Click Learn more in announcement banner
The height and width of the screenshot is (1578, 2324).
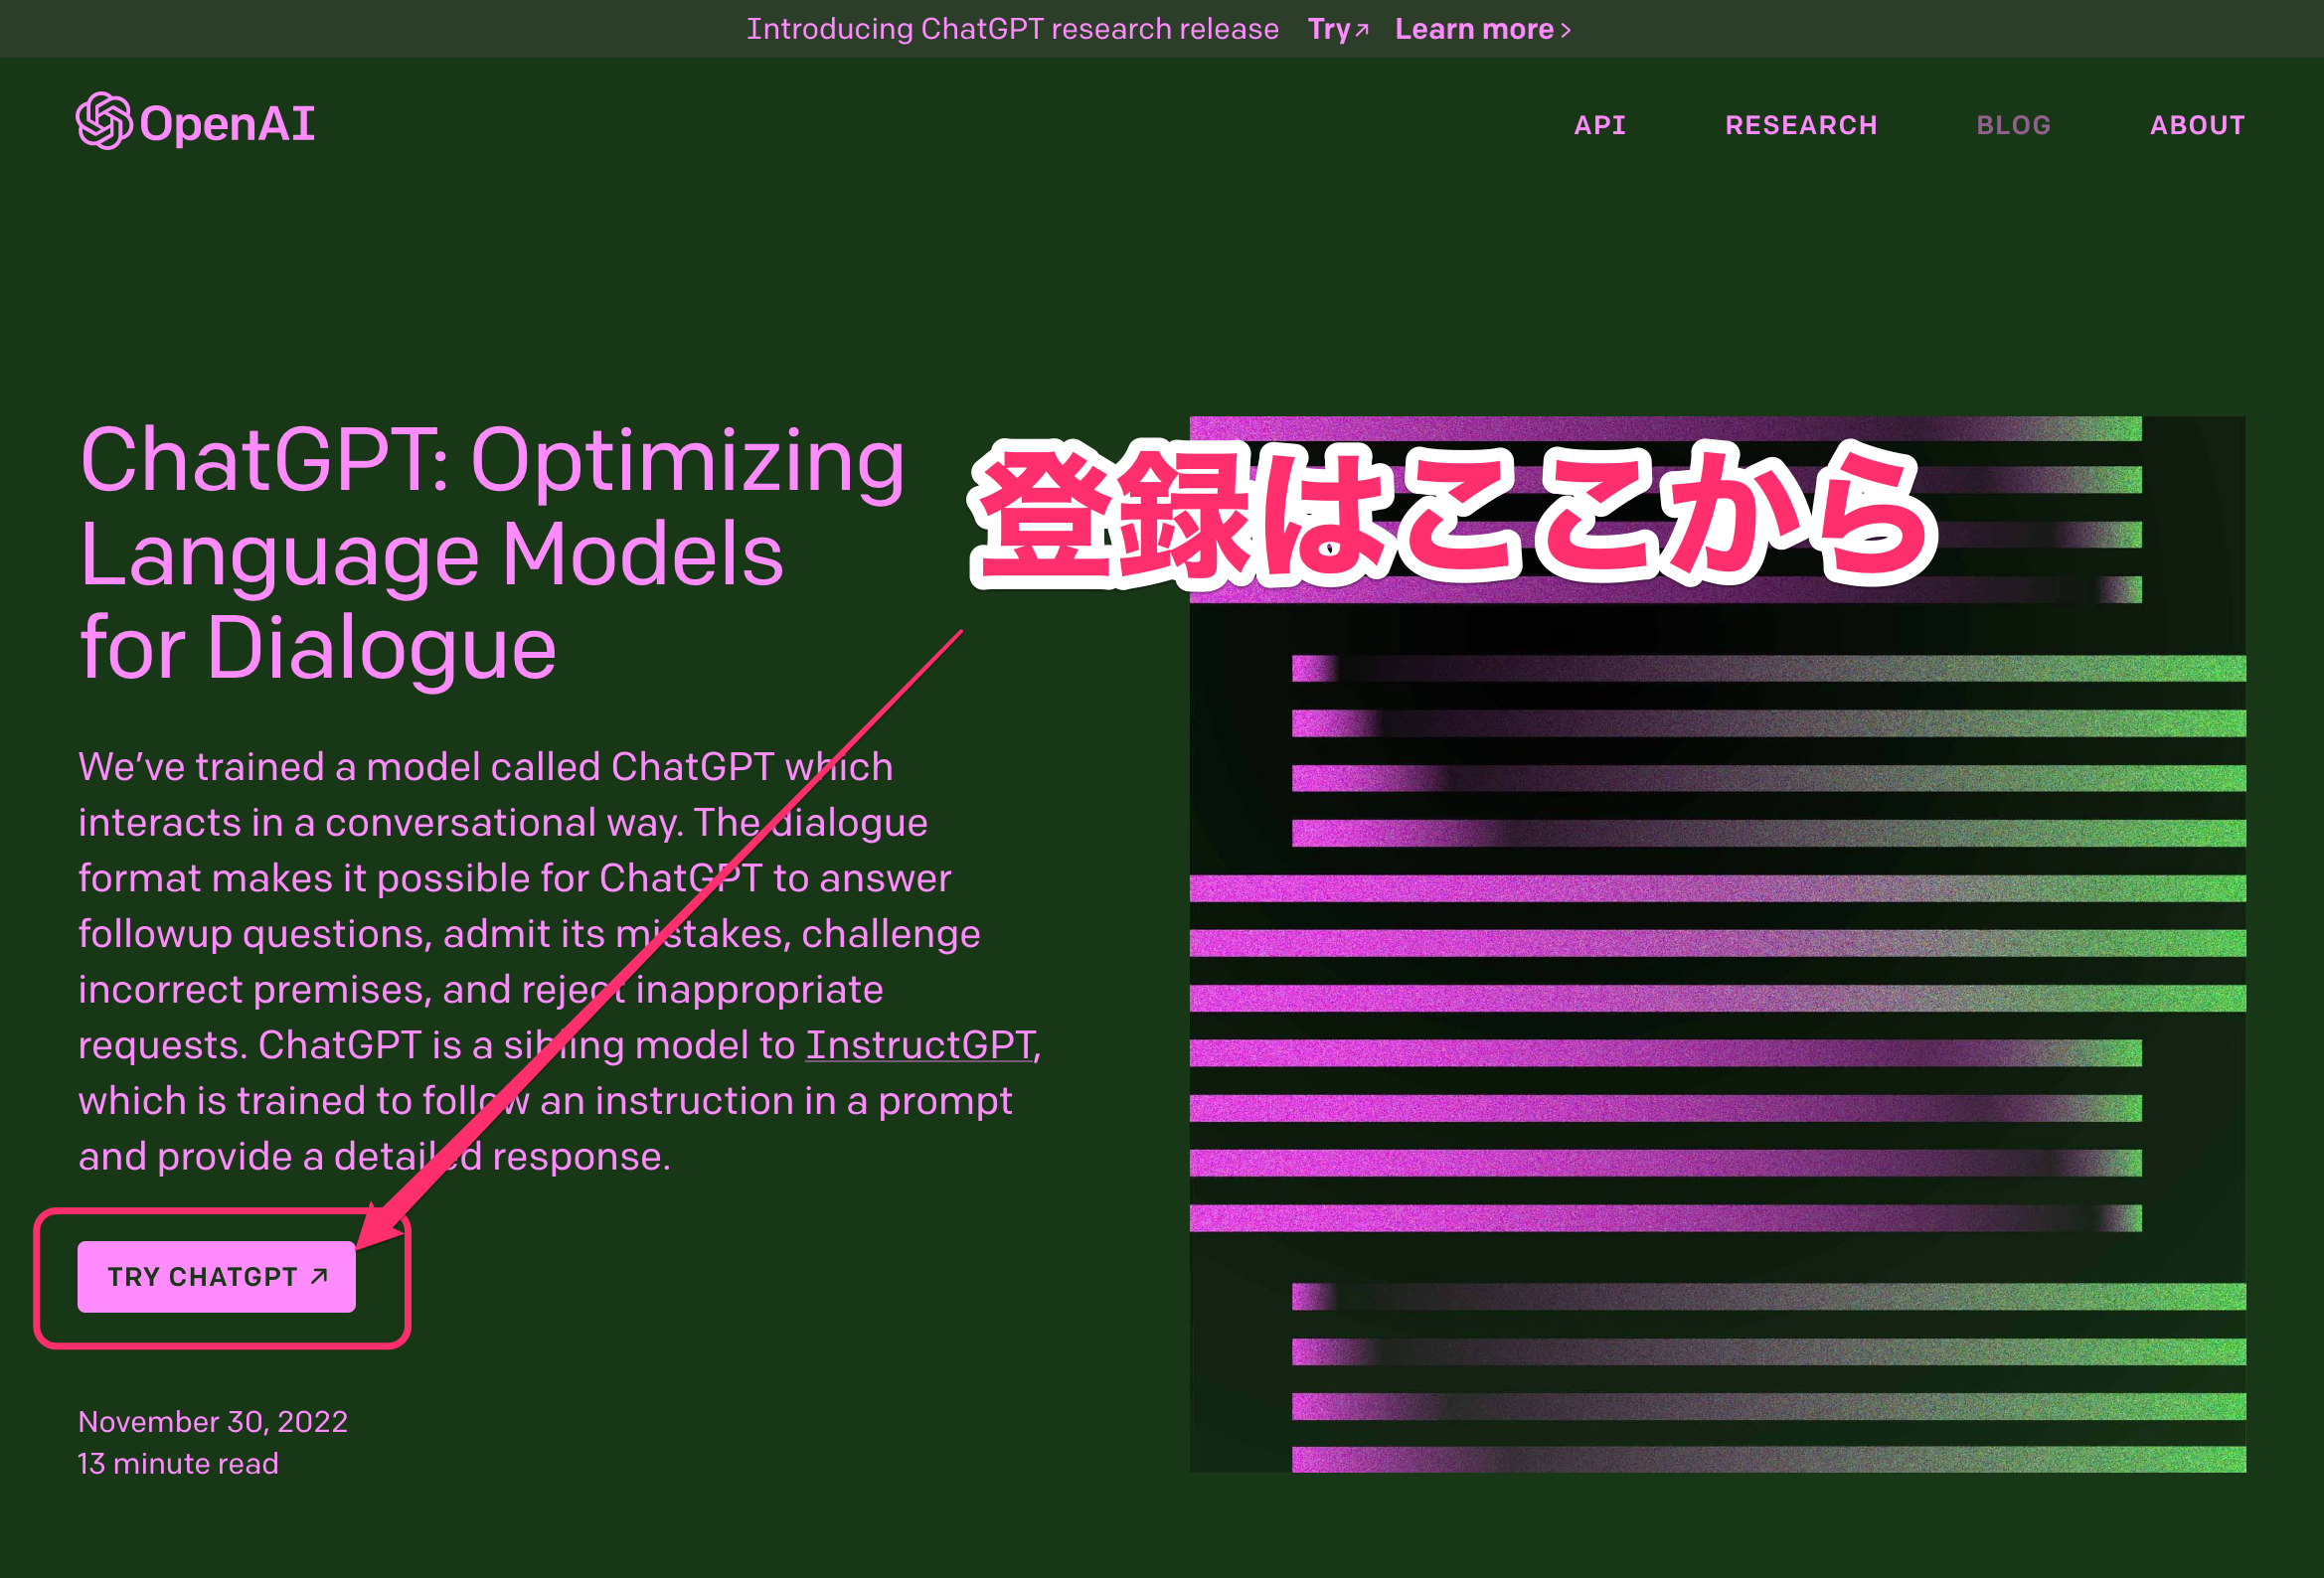pyautogui.click(x=1473, y=29)
